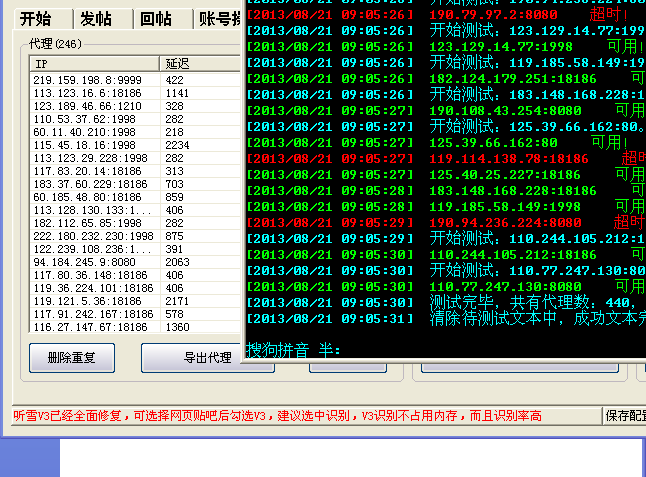Select proxy row 222.180.232.230:1998
This screenshot has width=646, height=477.
pyautogui.click(x=94, y=236)
